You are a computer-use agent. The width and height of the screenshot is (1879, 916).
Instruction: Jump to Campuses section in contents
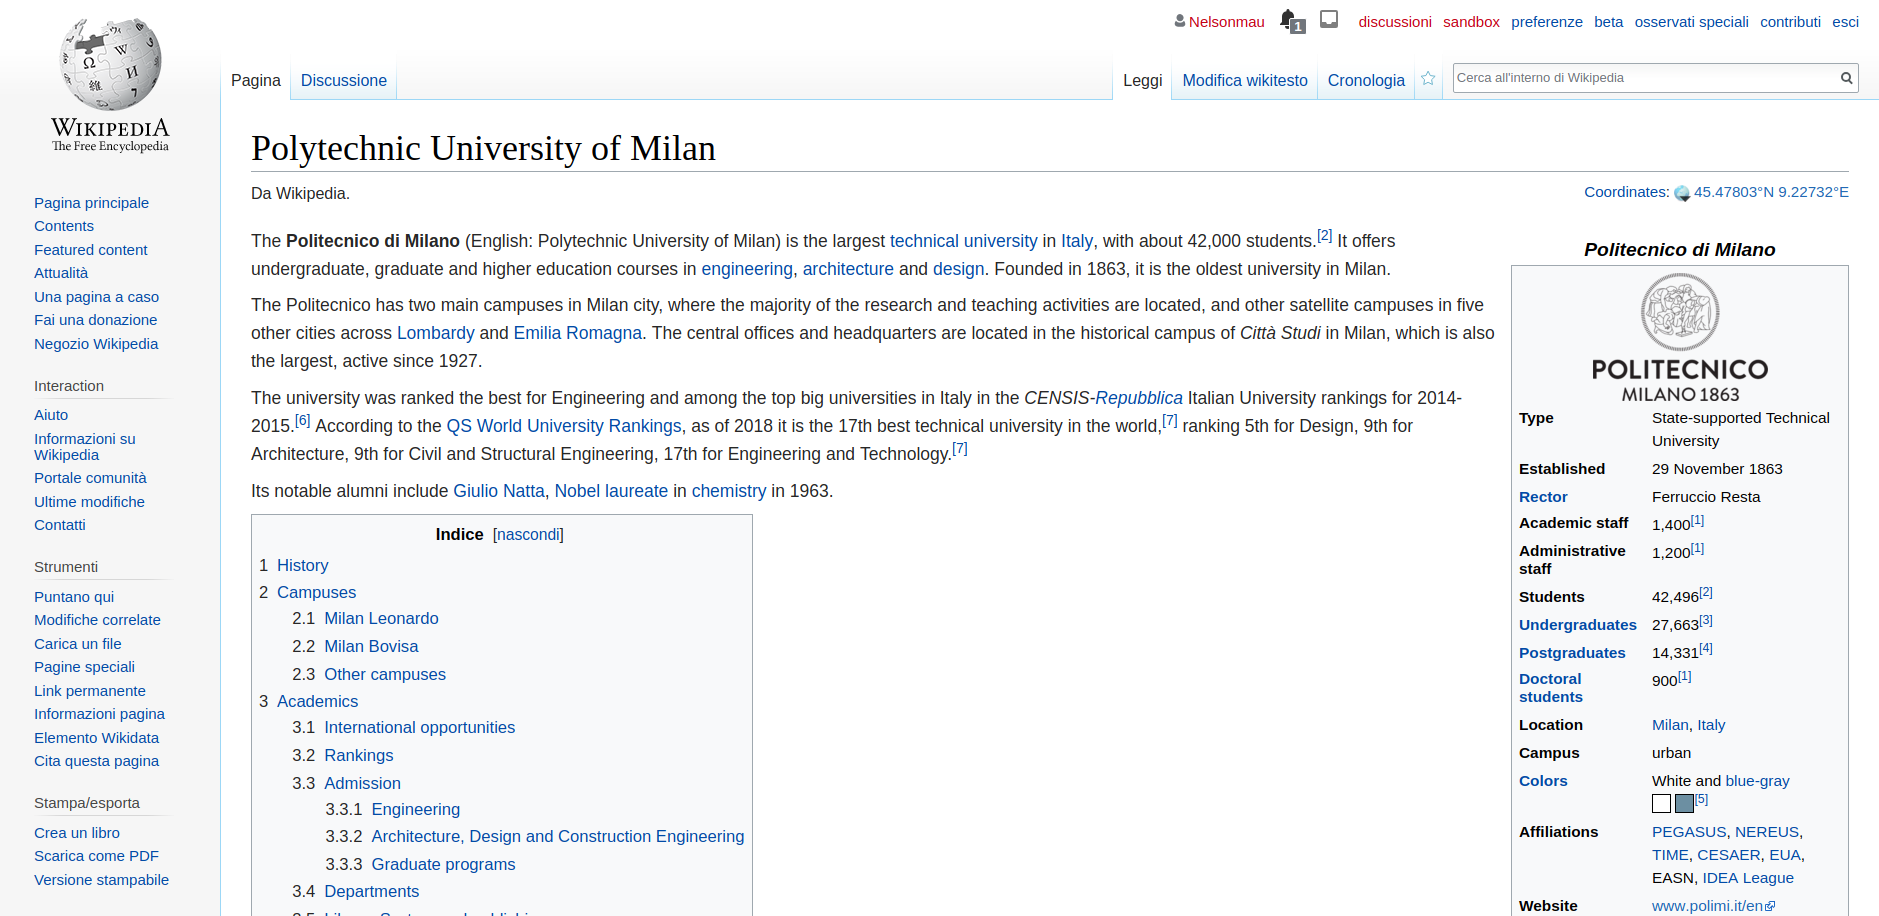coord(316,592)
